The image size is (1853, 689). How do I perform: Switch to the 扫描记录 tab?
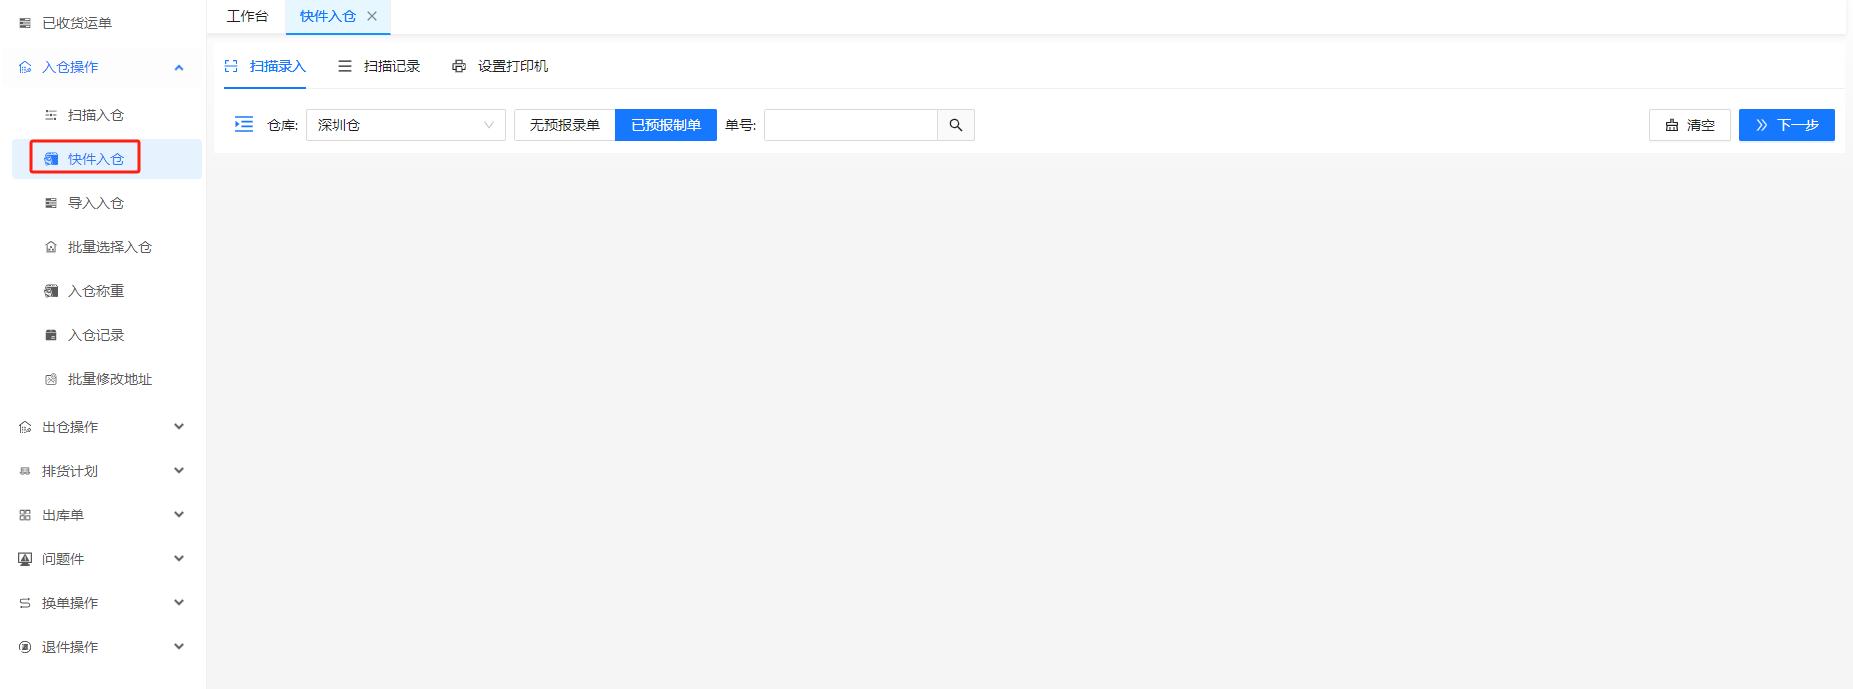[379, 66]
